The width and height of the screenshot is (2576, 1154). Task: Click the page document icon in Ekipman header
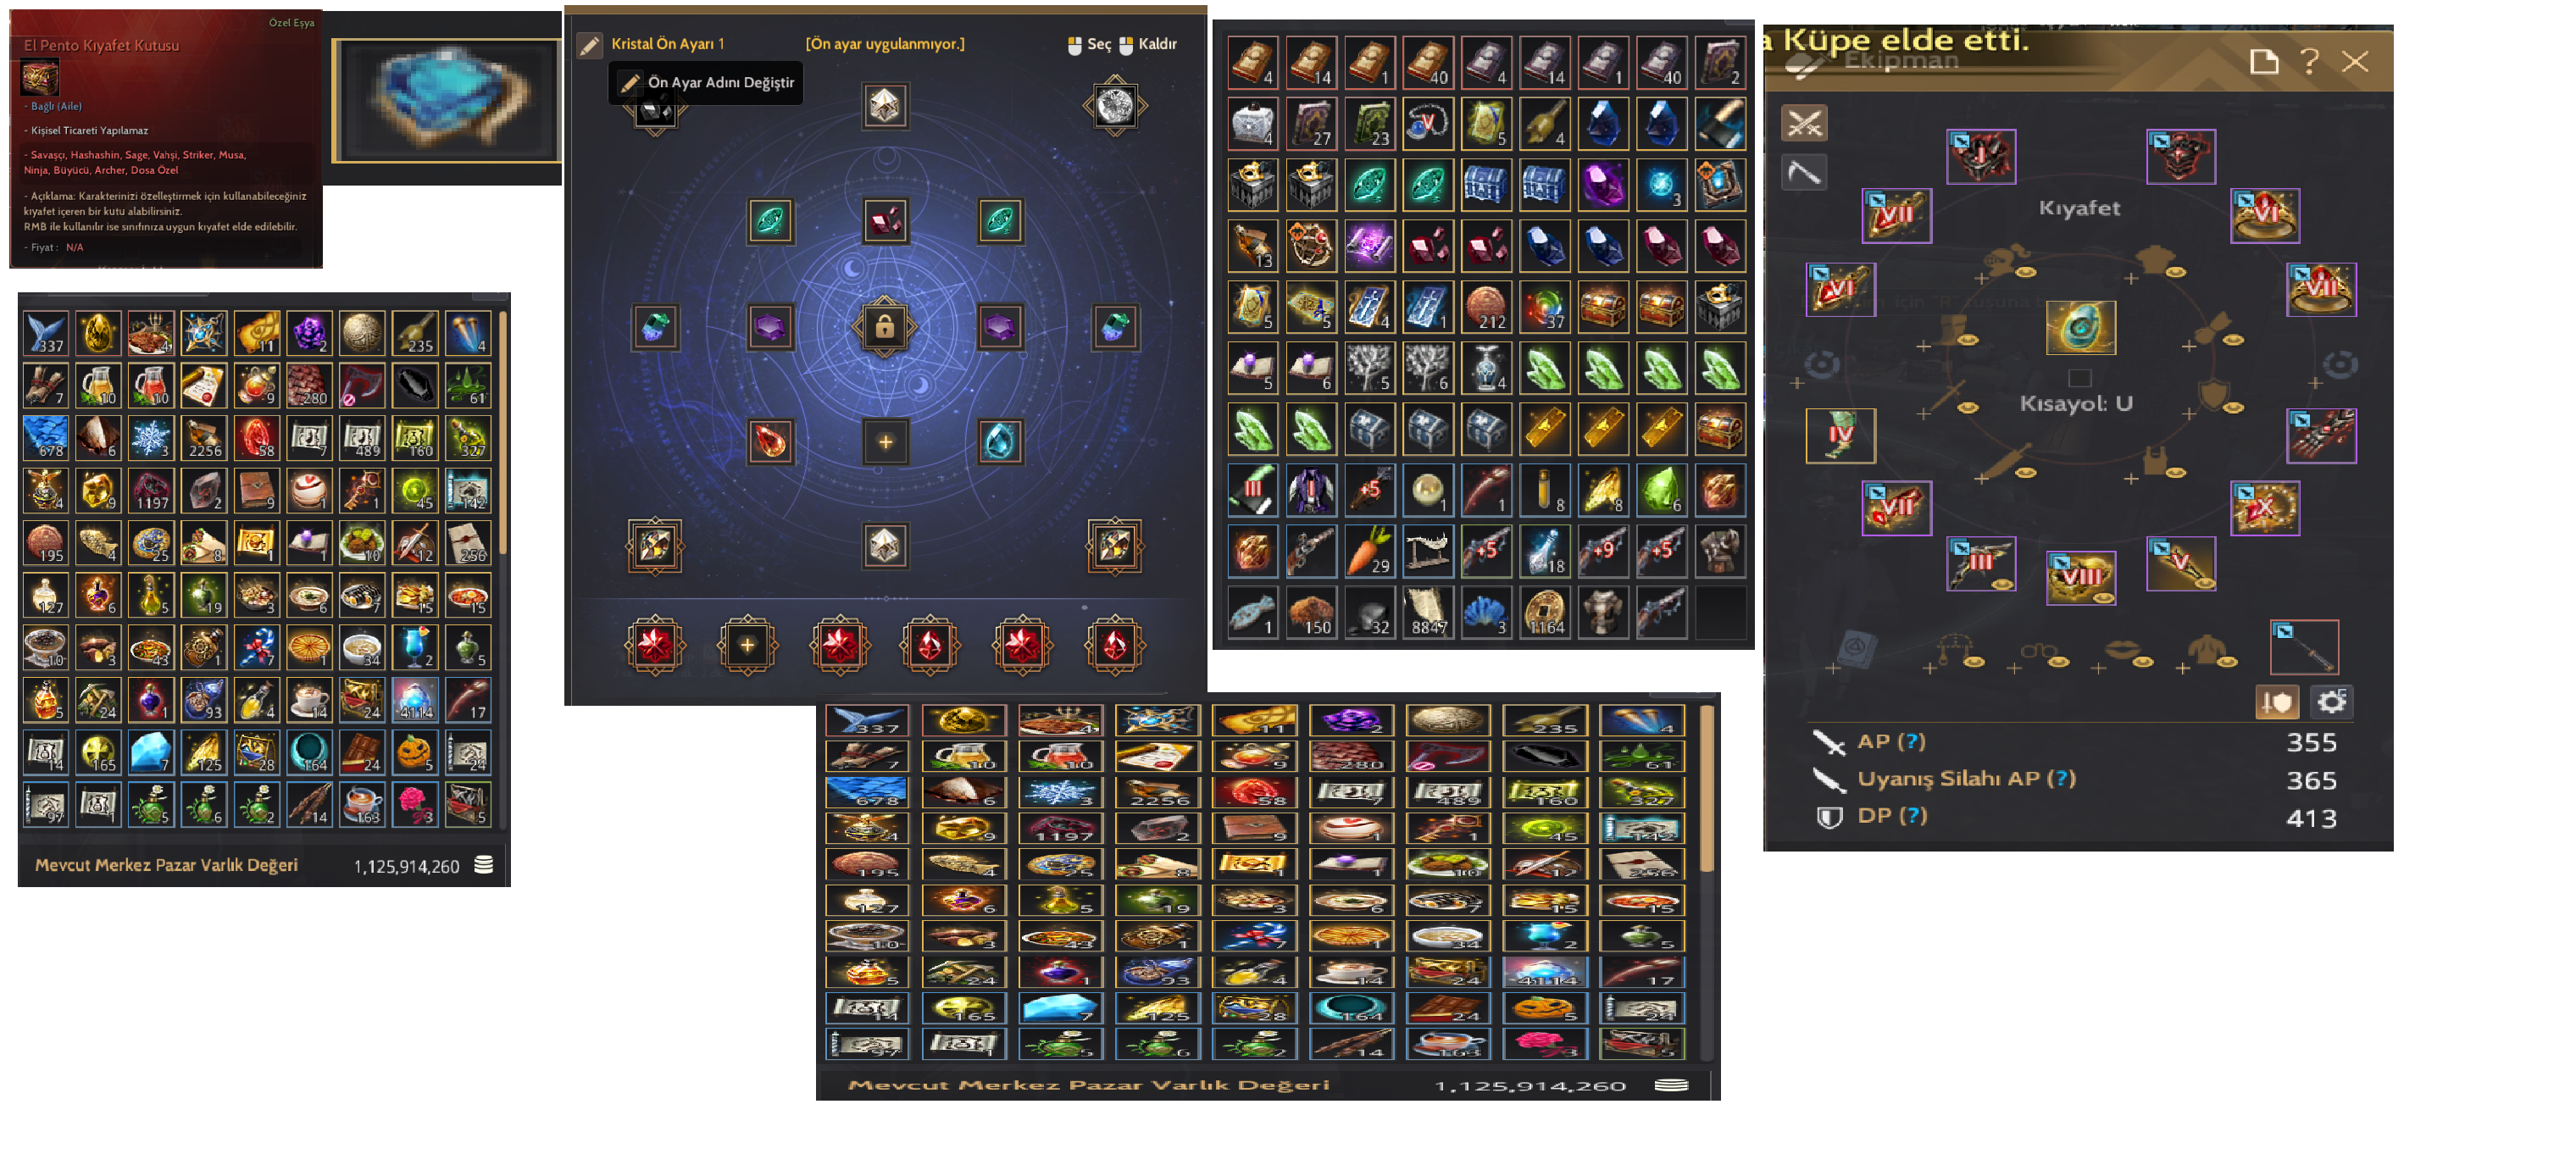pos(2264,62)
